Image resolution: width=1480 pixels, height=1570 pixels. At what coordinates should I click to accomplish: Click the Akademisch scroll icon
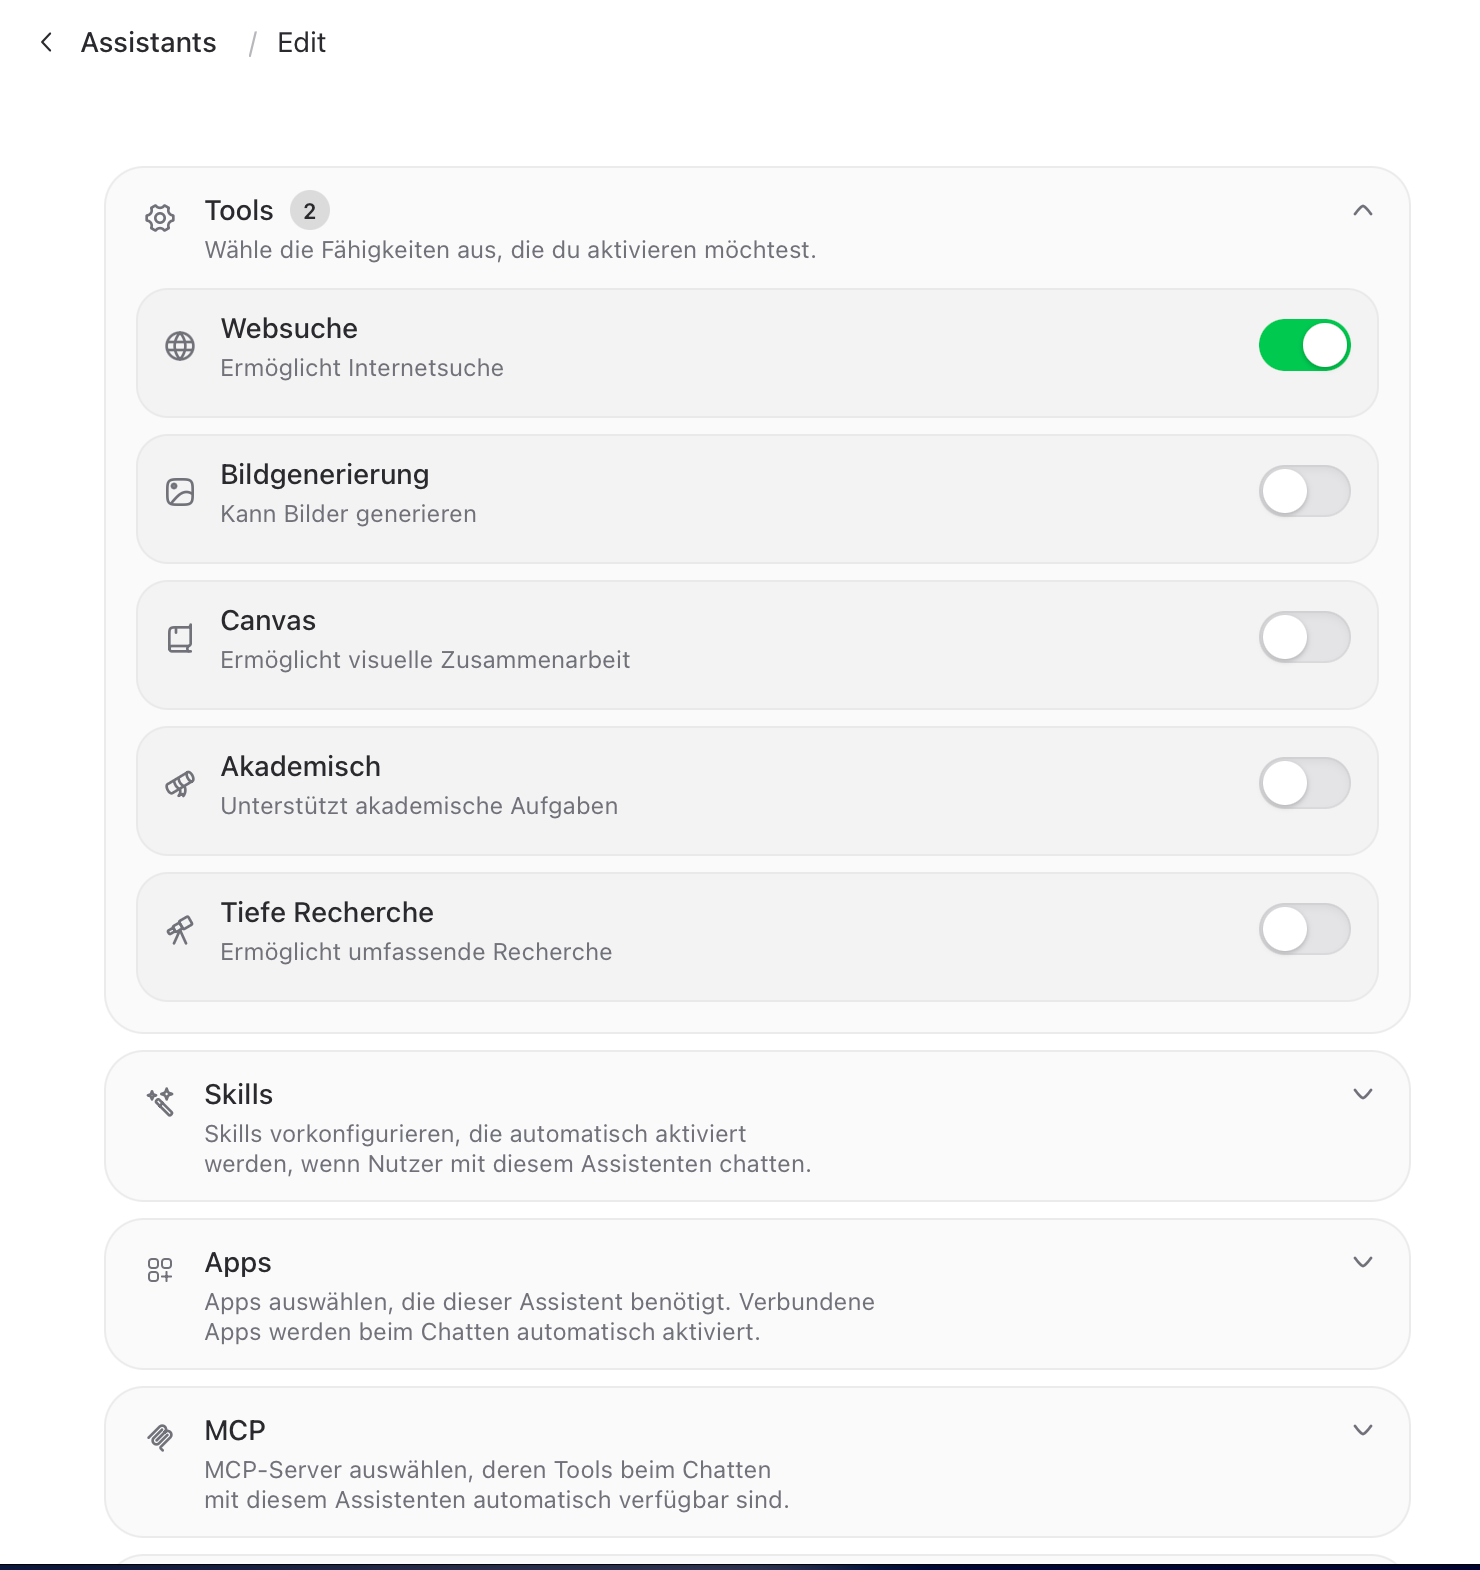[x=180, y=784]
